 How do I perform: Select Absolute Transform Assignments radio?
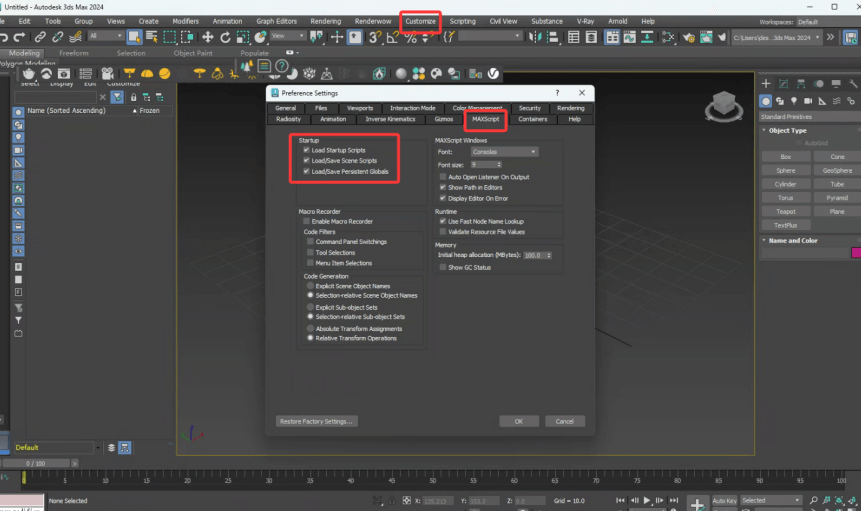click(310, 328)
